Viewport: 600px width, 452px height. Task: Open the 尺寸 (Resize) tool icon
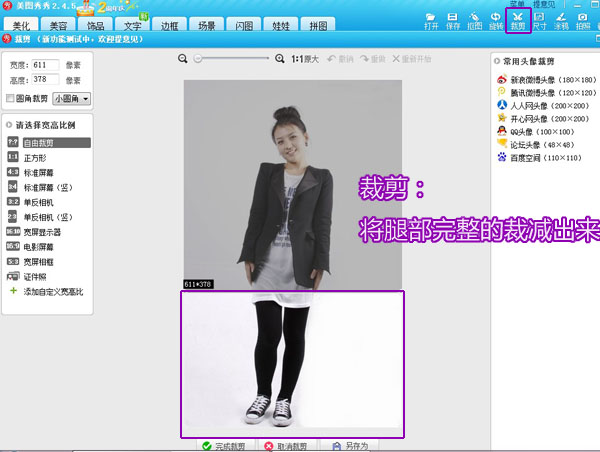[539, 20]
